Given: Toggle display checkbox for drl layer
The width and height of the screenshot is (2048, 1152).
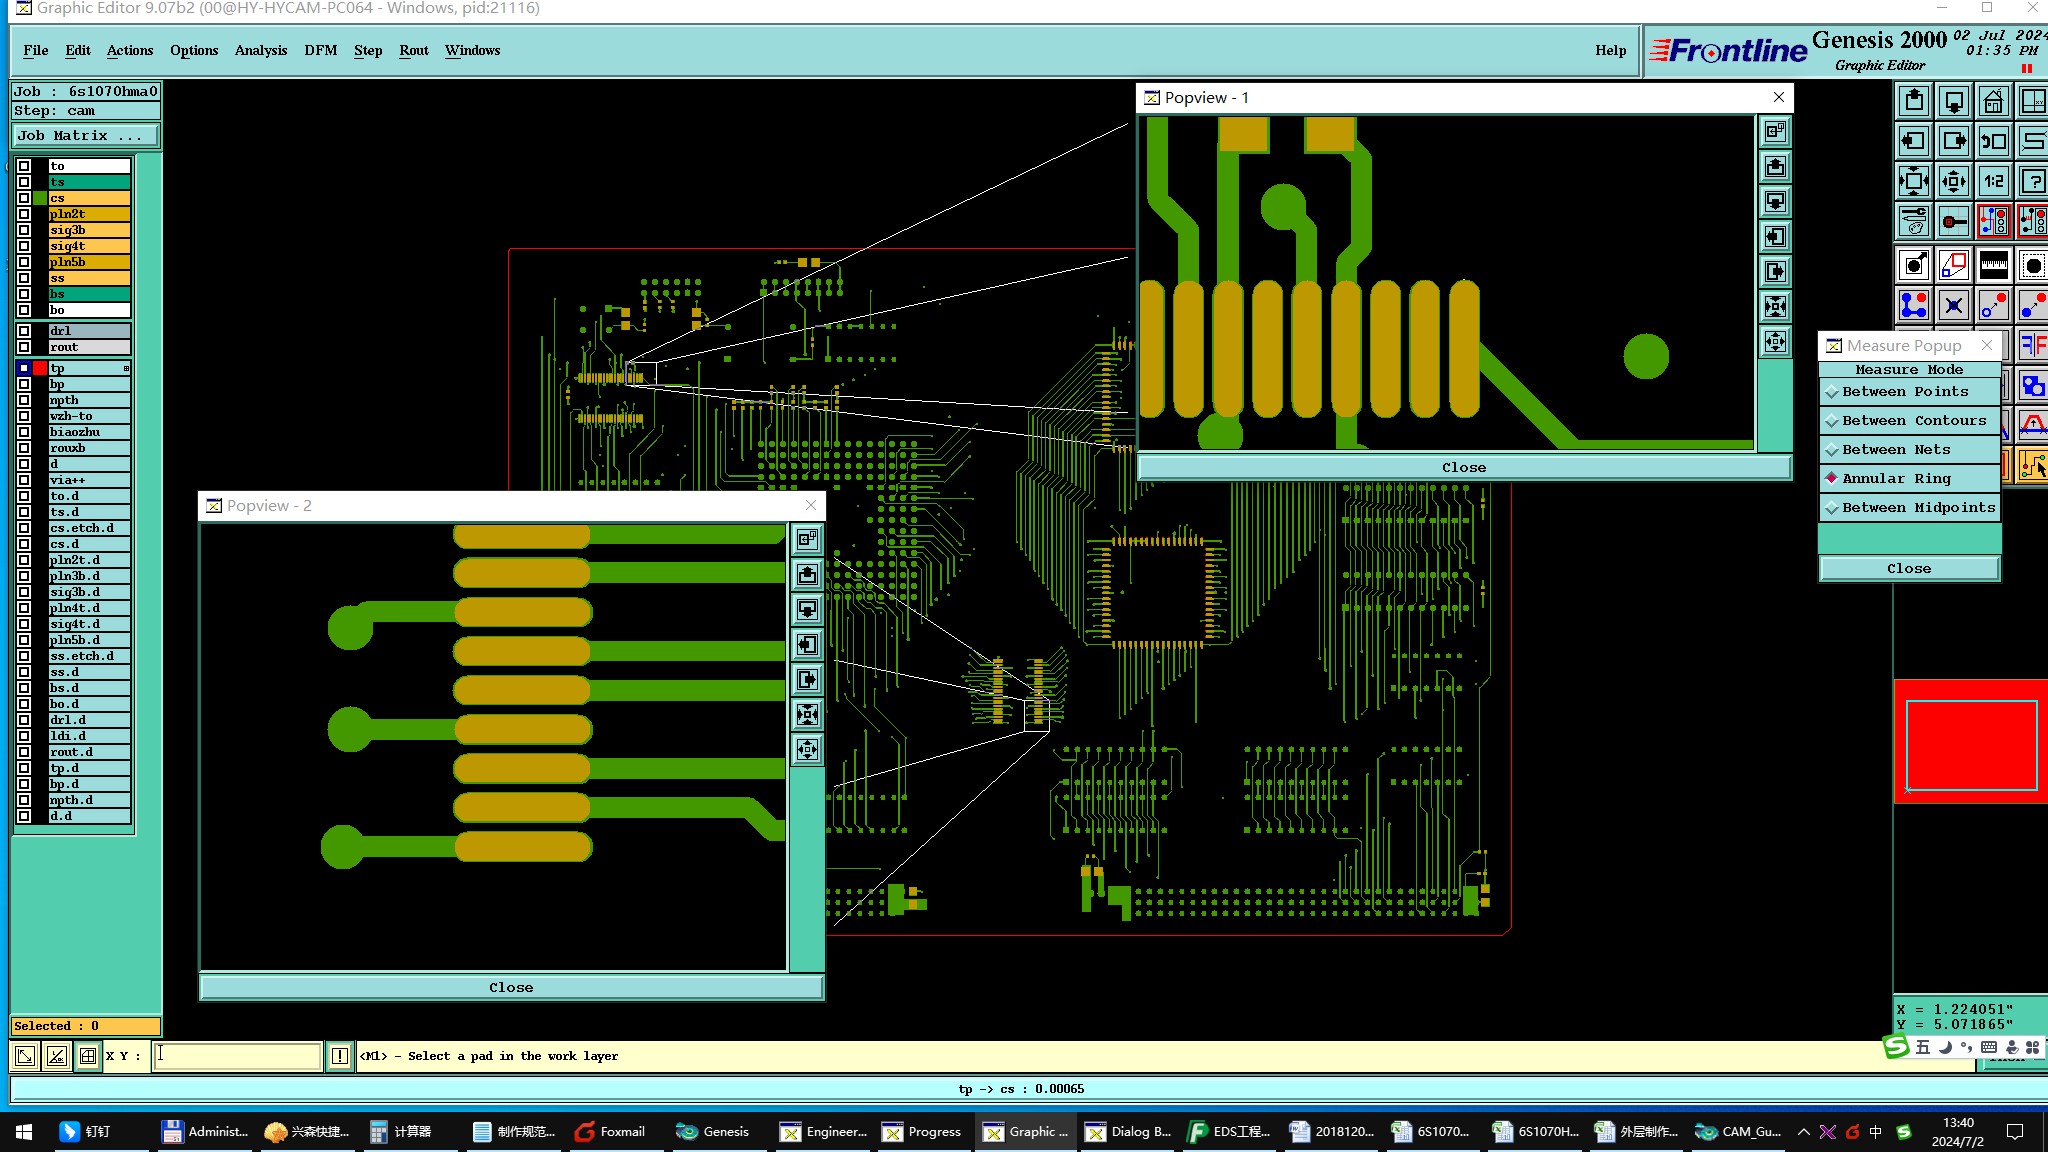Looking at the screenshot, I should [x=24, y=331].
